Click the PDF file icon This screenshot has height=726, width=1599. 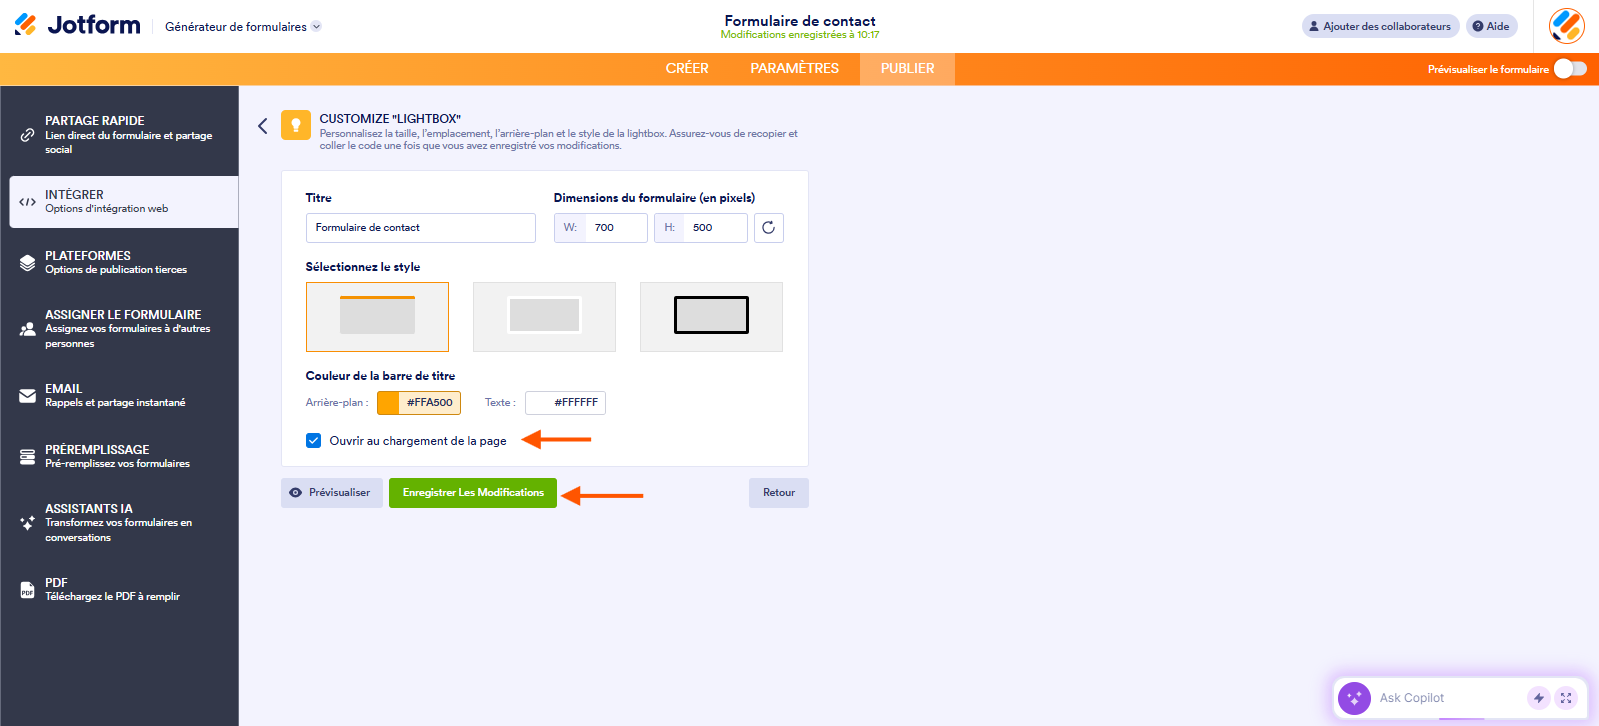pyautogui.click(x=28, y=590)
